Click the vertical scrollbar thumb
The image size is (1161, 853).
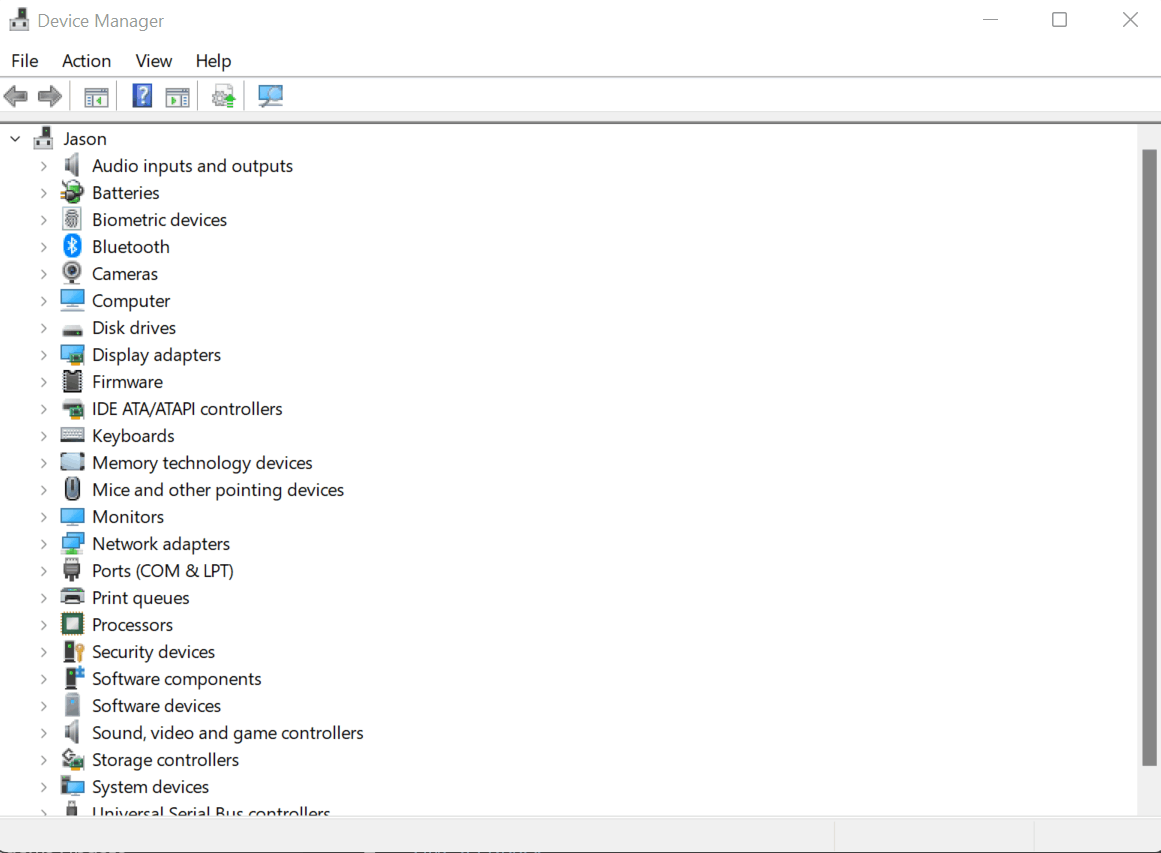(1149, 458)
